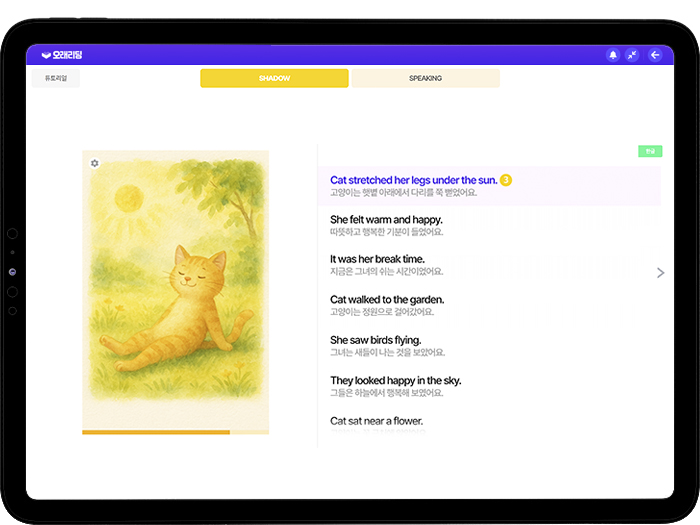Click the yellow number 3 badge

(x=506, y=180)
